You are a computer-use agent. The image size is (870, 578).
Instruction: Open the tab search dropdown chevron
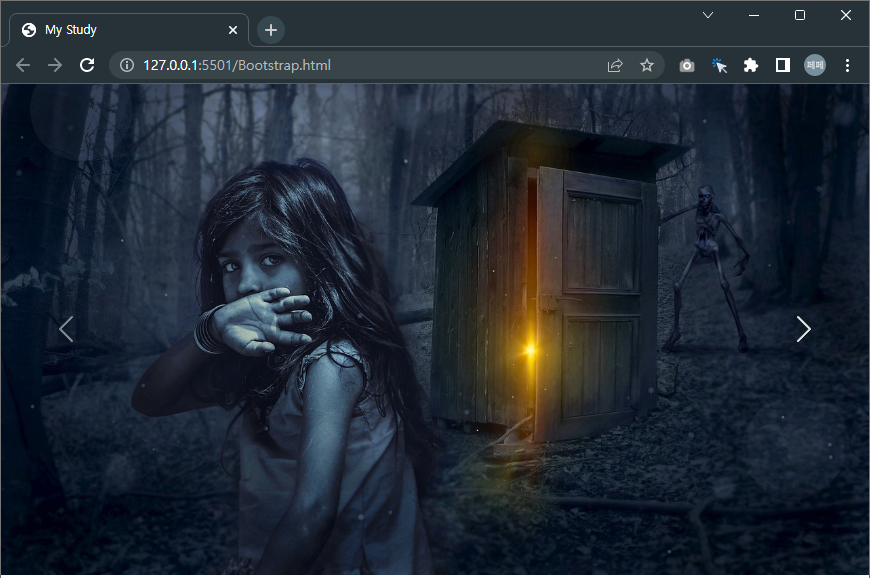click(x=708, y=15)
